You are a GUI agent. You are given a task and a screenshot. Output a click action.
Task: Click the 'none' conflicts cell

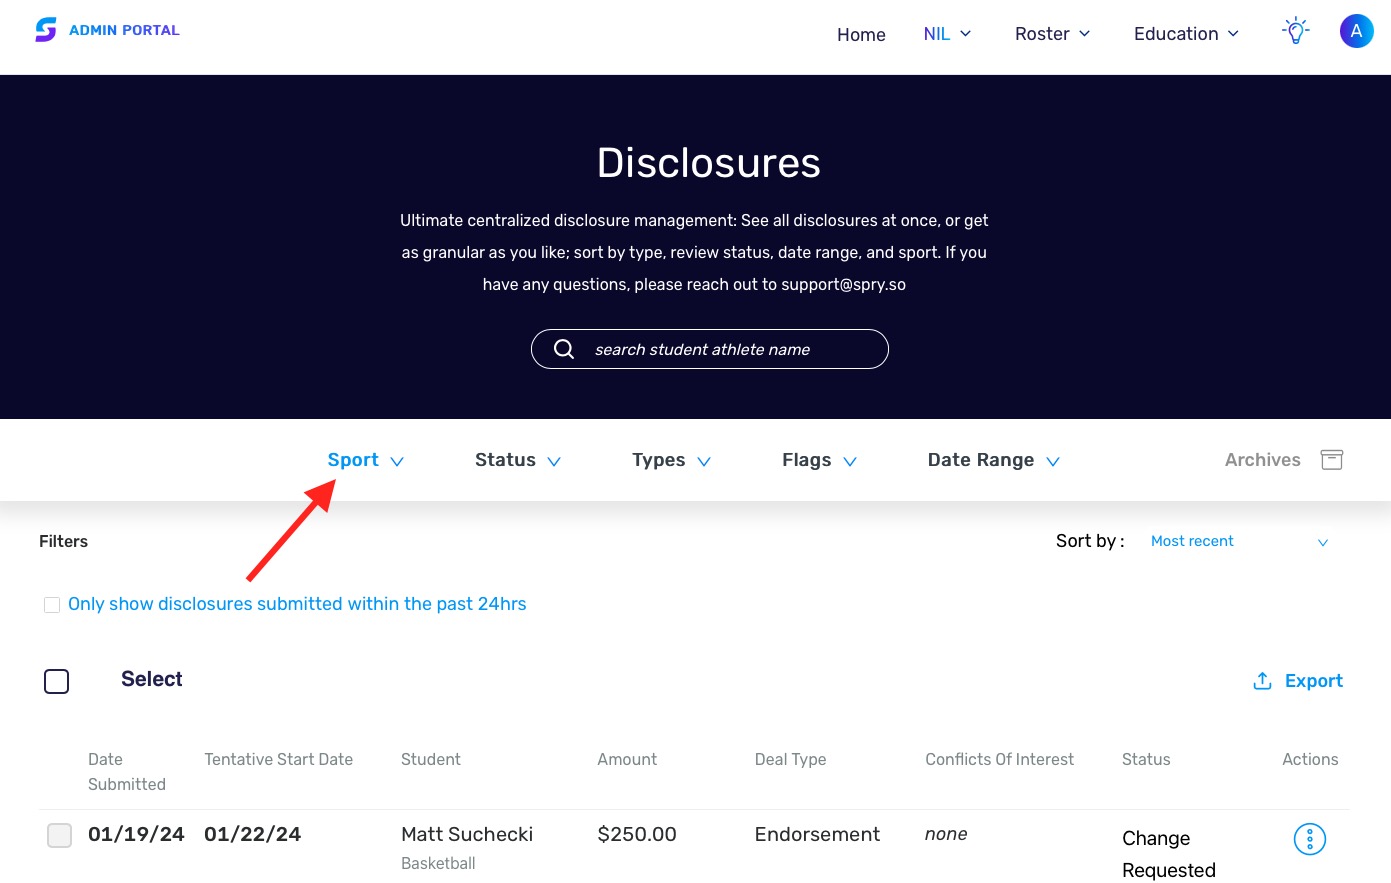(x=946, y=834)
